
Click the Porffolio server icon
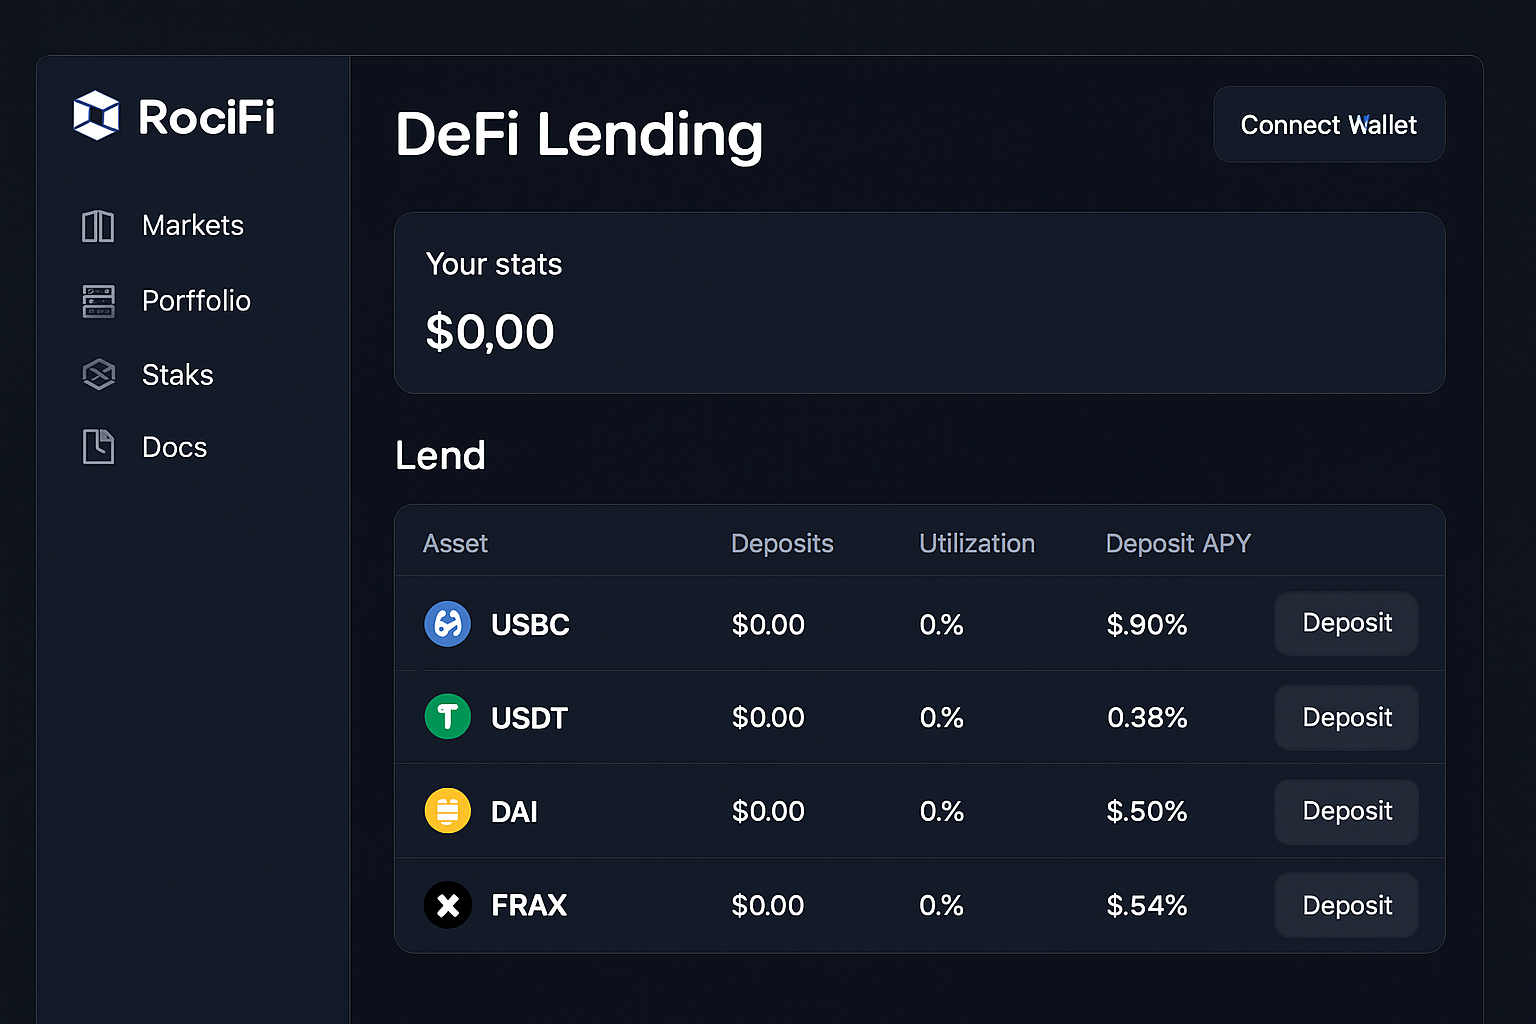(x=98, y=301)
